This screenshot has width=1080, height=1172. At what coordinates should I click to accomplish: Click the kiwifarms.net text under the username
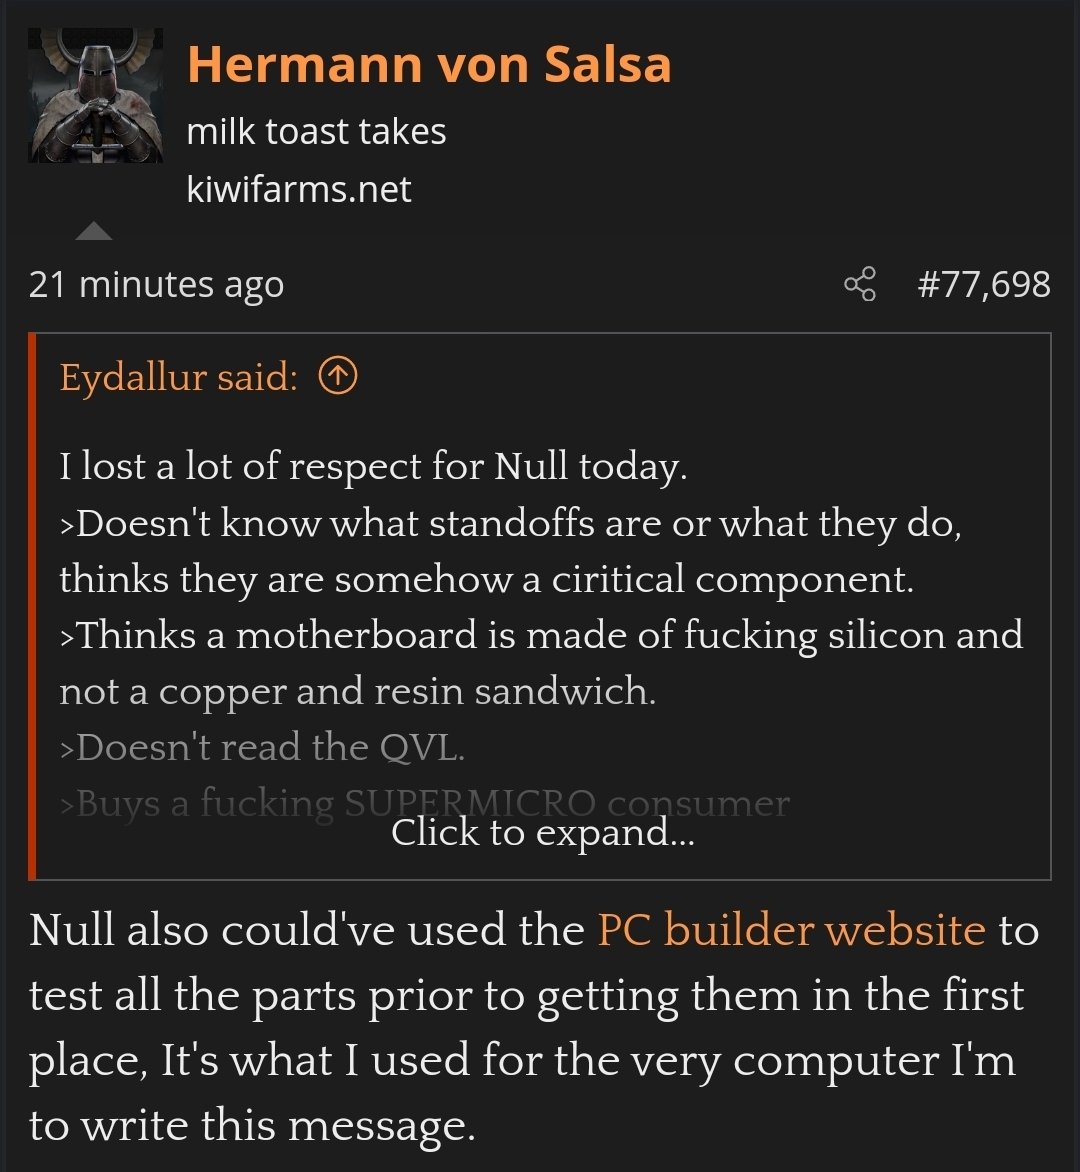pos(298,189)
